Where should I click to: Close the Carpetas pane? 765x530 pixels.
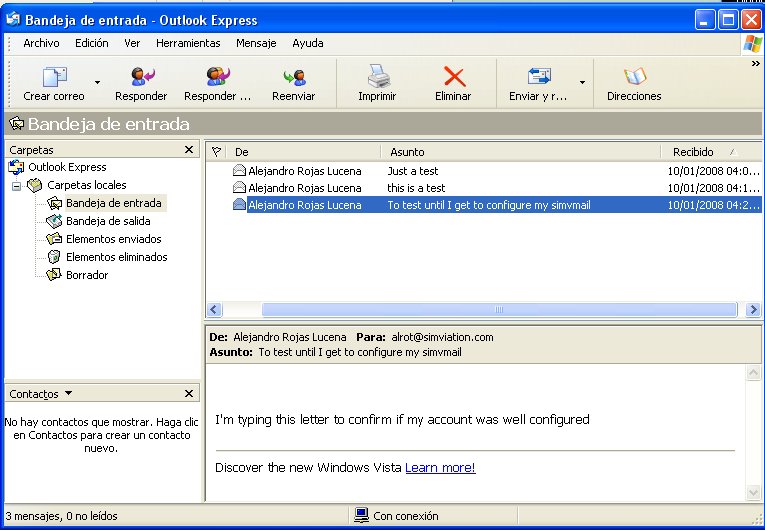pos(189,150)
